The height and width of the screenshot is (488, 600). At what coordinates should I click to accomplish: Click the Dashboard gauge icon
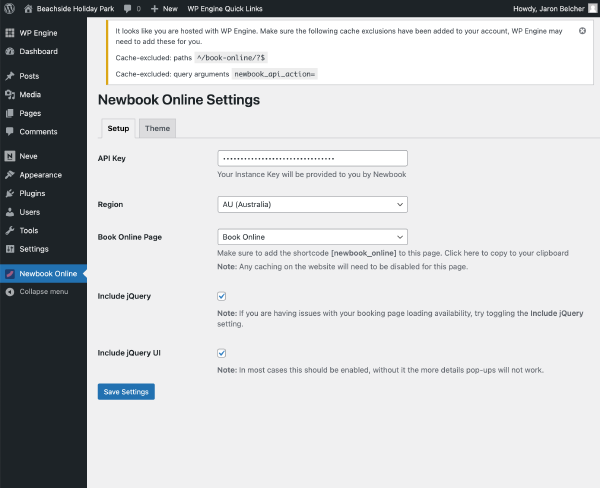point(10,51)
